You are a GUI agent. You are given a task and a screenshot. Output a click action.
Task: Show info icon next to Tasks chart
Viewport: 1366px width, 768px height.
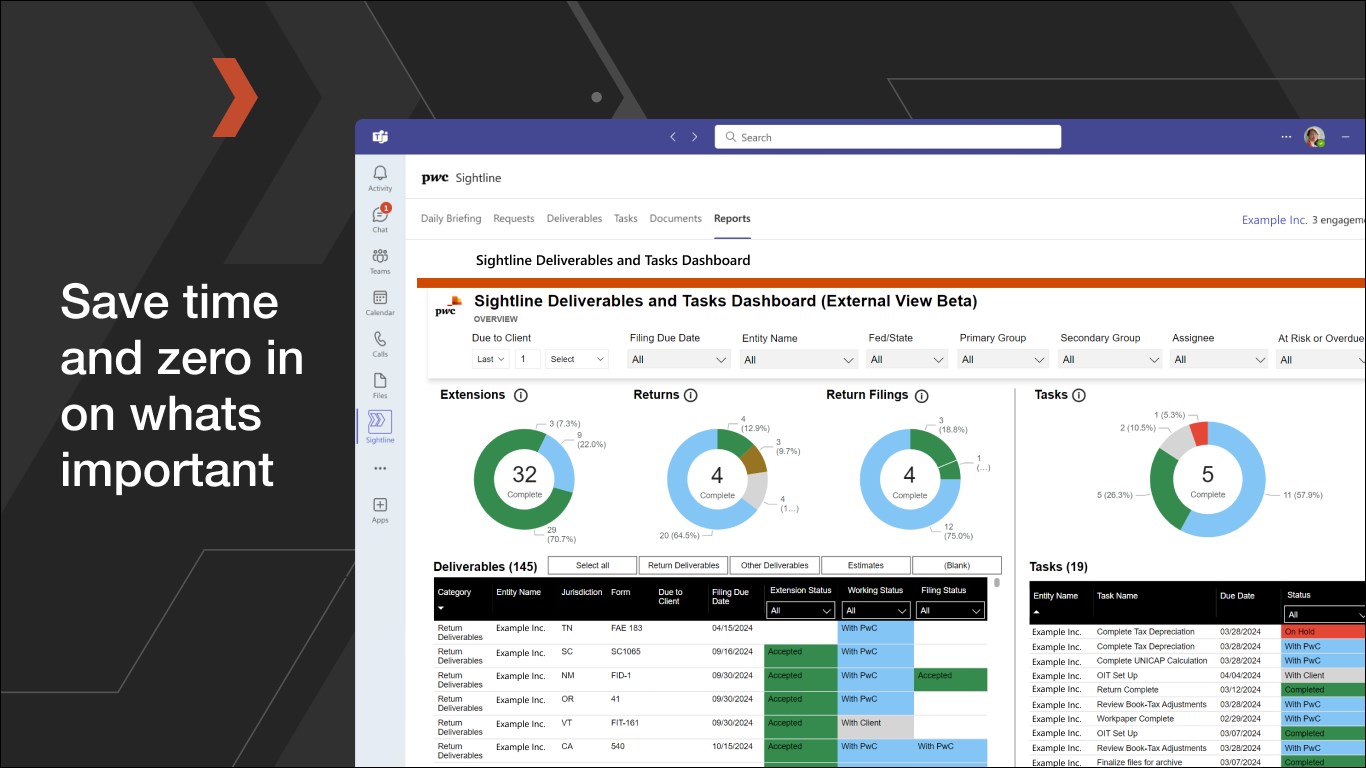click(1078, 396)
